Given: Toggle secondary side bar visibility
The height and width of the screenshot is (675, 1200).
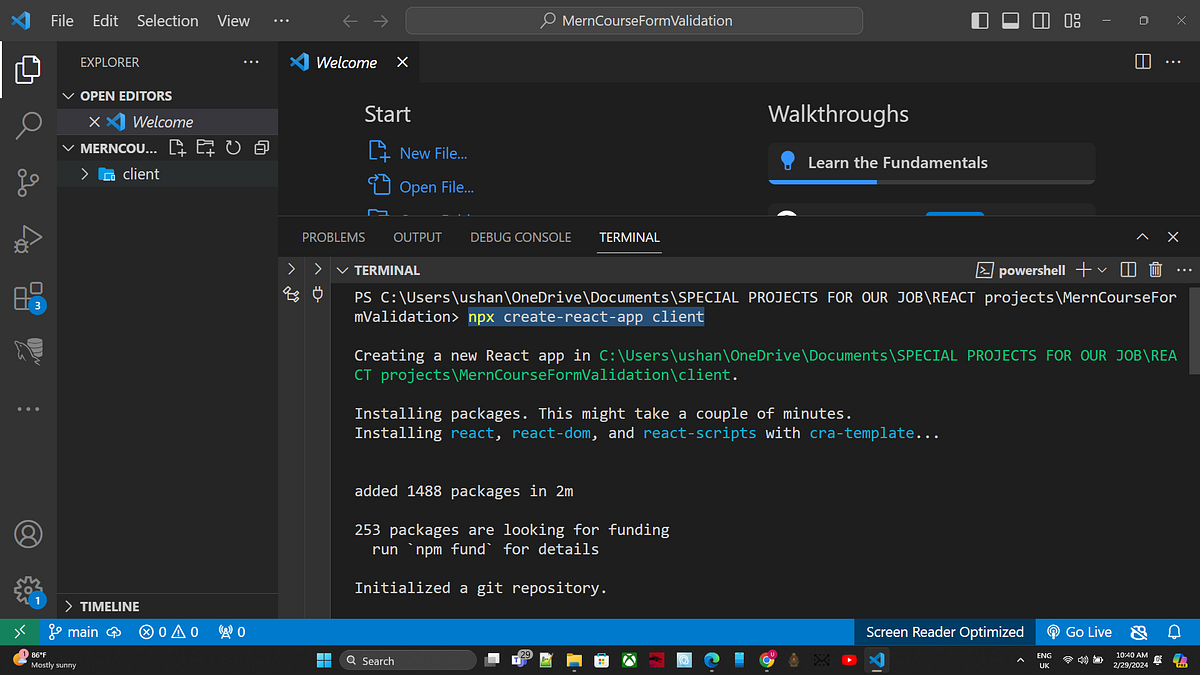Looking at the screenshot, I should click(x=1041, y=20).
